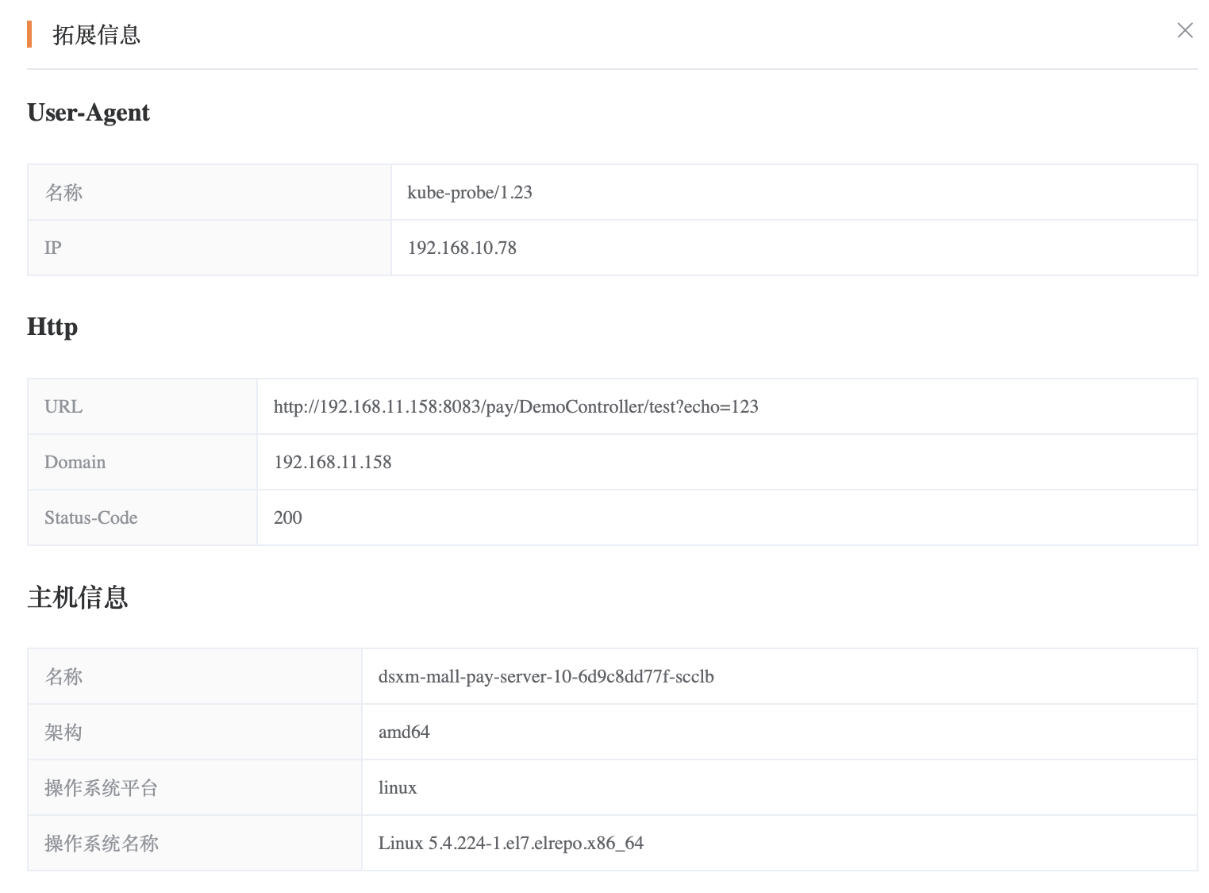Click the 架构 row label
The height and width of the screenshot is (893, 1209).
[63, 733]
